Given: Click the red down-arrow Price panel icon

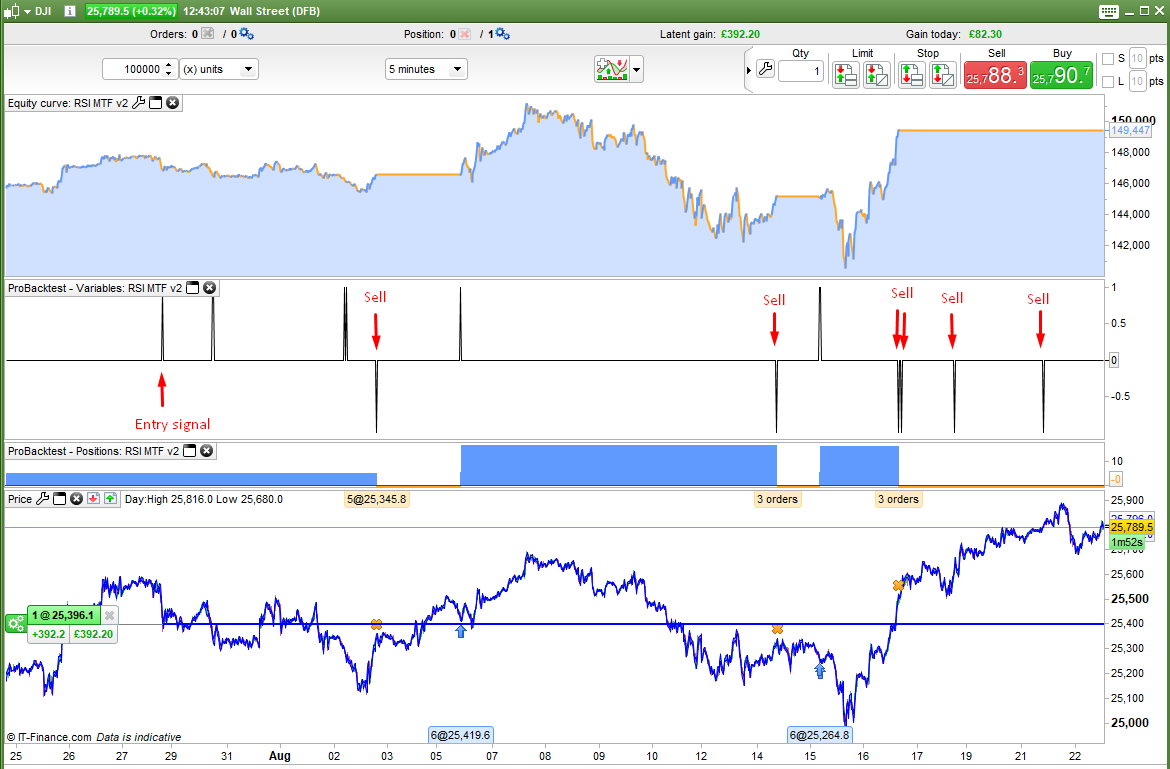Looking at the screenshot, I should (x=93, y=499).
